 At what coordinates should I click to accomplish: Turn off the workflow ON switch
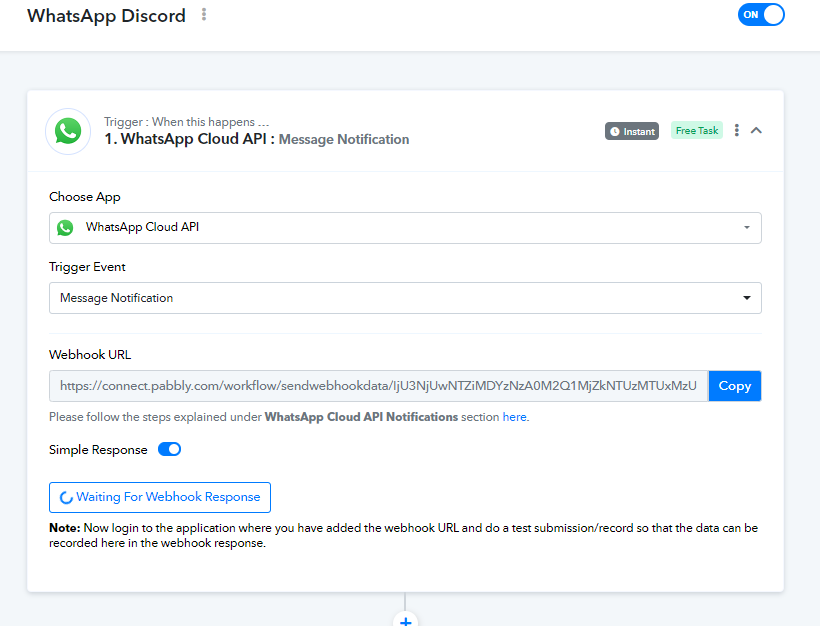click(x=761, y=15)
